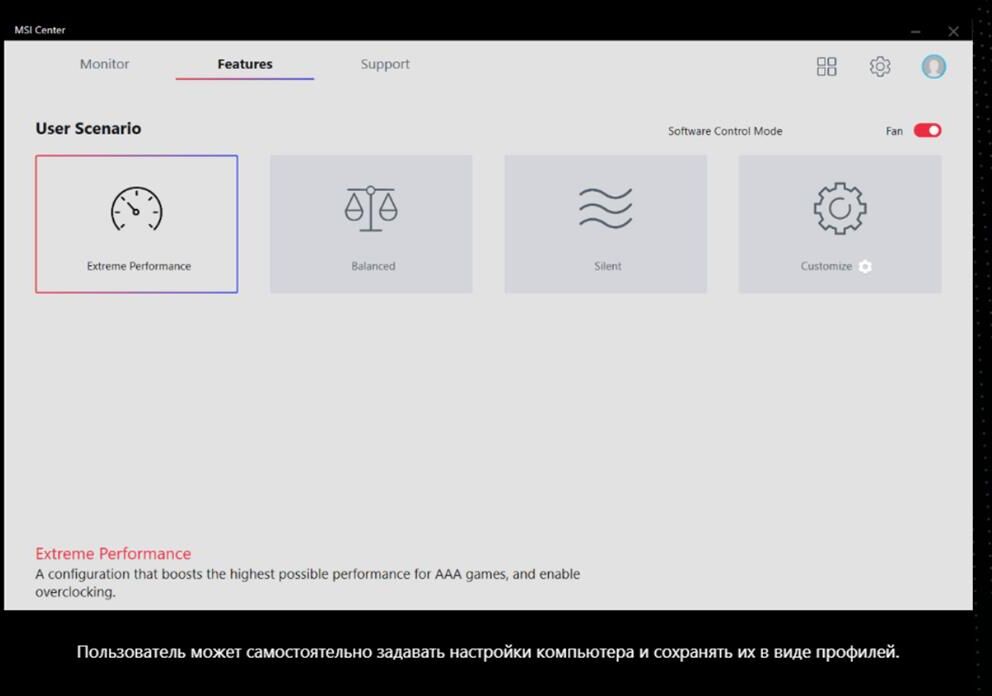
Task: Open the apps grid icon
Action: click(x=826, y=66)
